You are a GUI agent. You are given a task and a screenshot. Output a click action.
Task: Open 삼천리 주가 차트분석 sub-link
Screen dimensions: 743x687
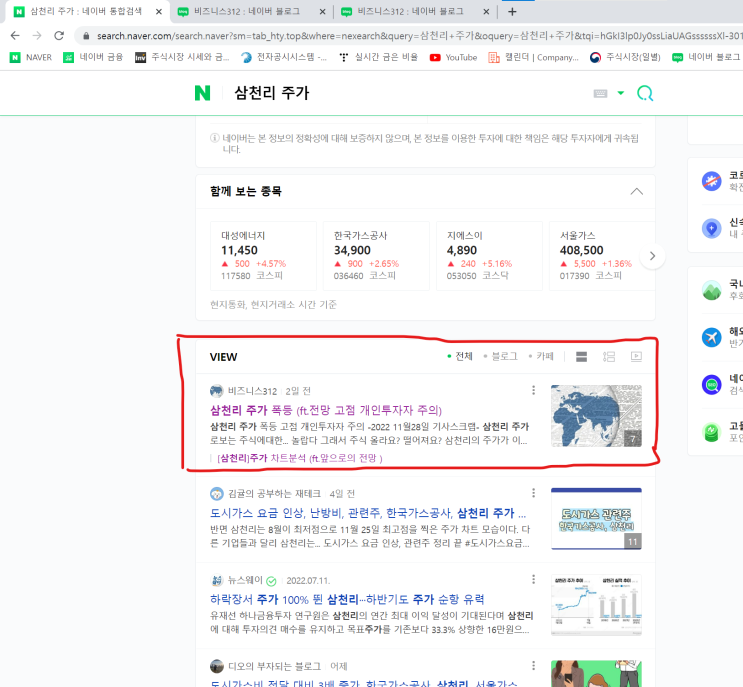[x=299, y=458]
